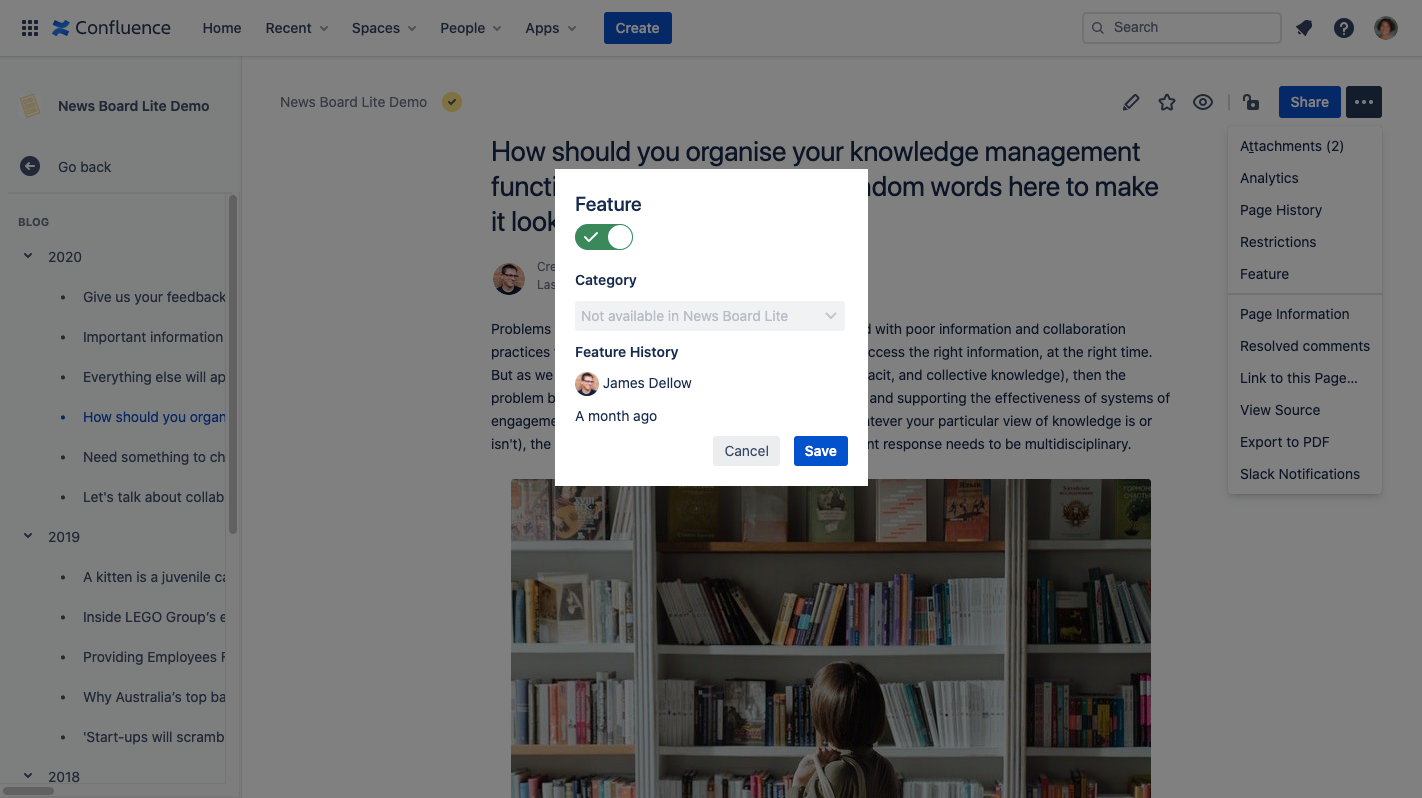
Task: Open 'Important information' blog post
Action: click(x=153, y=337)
